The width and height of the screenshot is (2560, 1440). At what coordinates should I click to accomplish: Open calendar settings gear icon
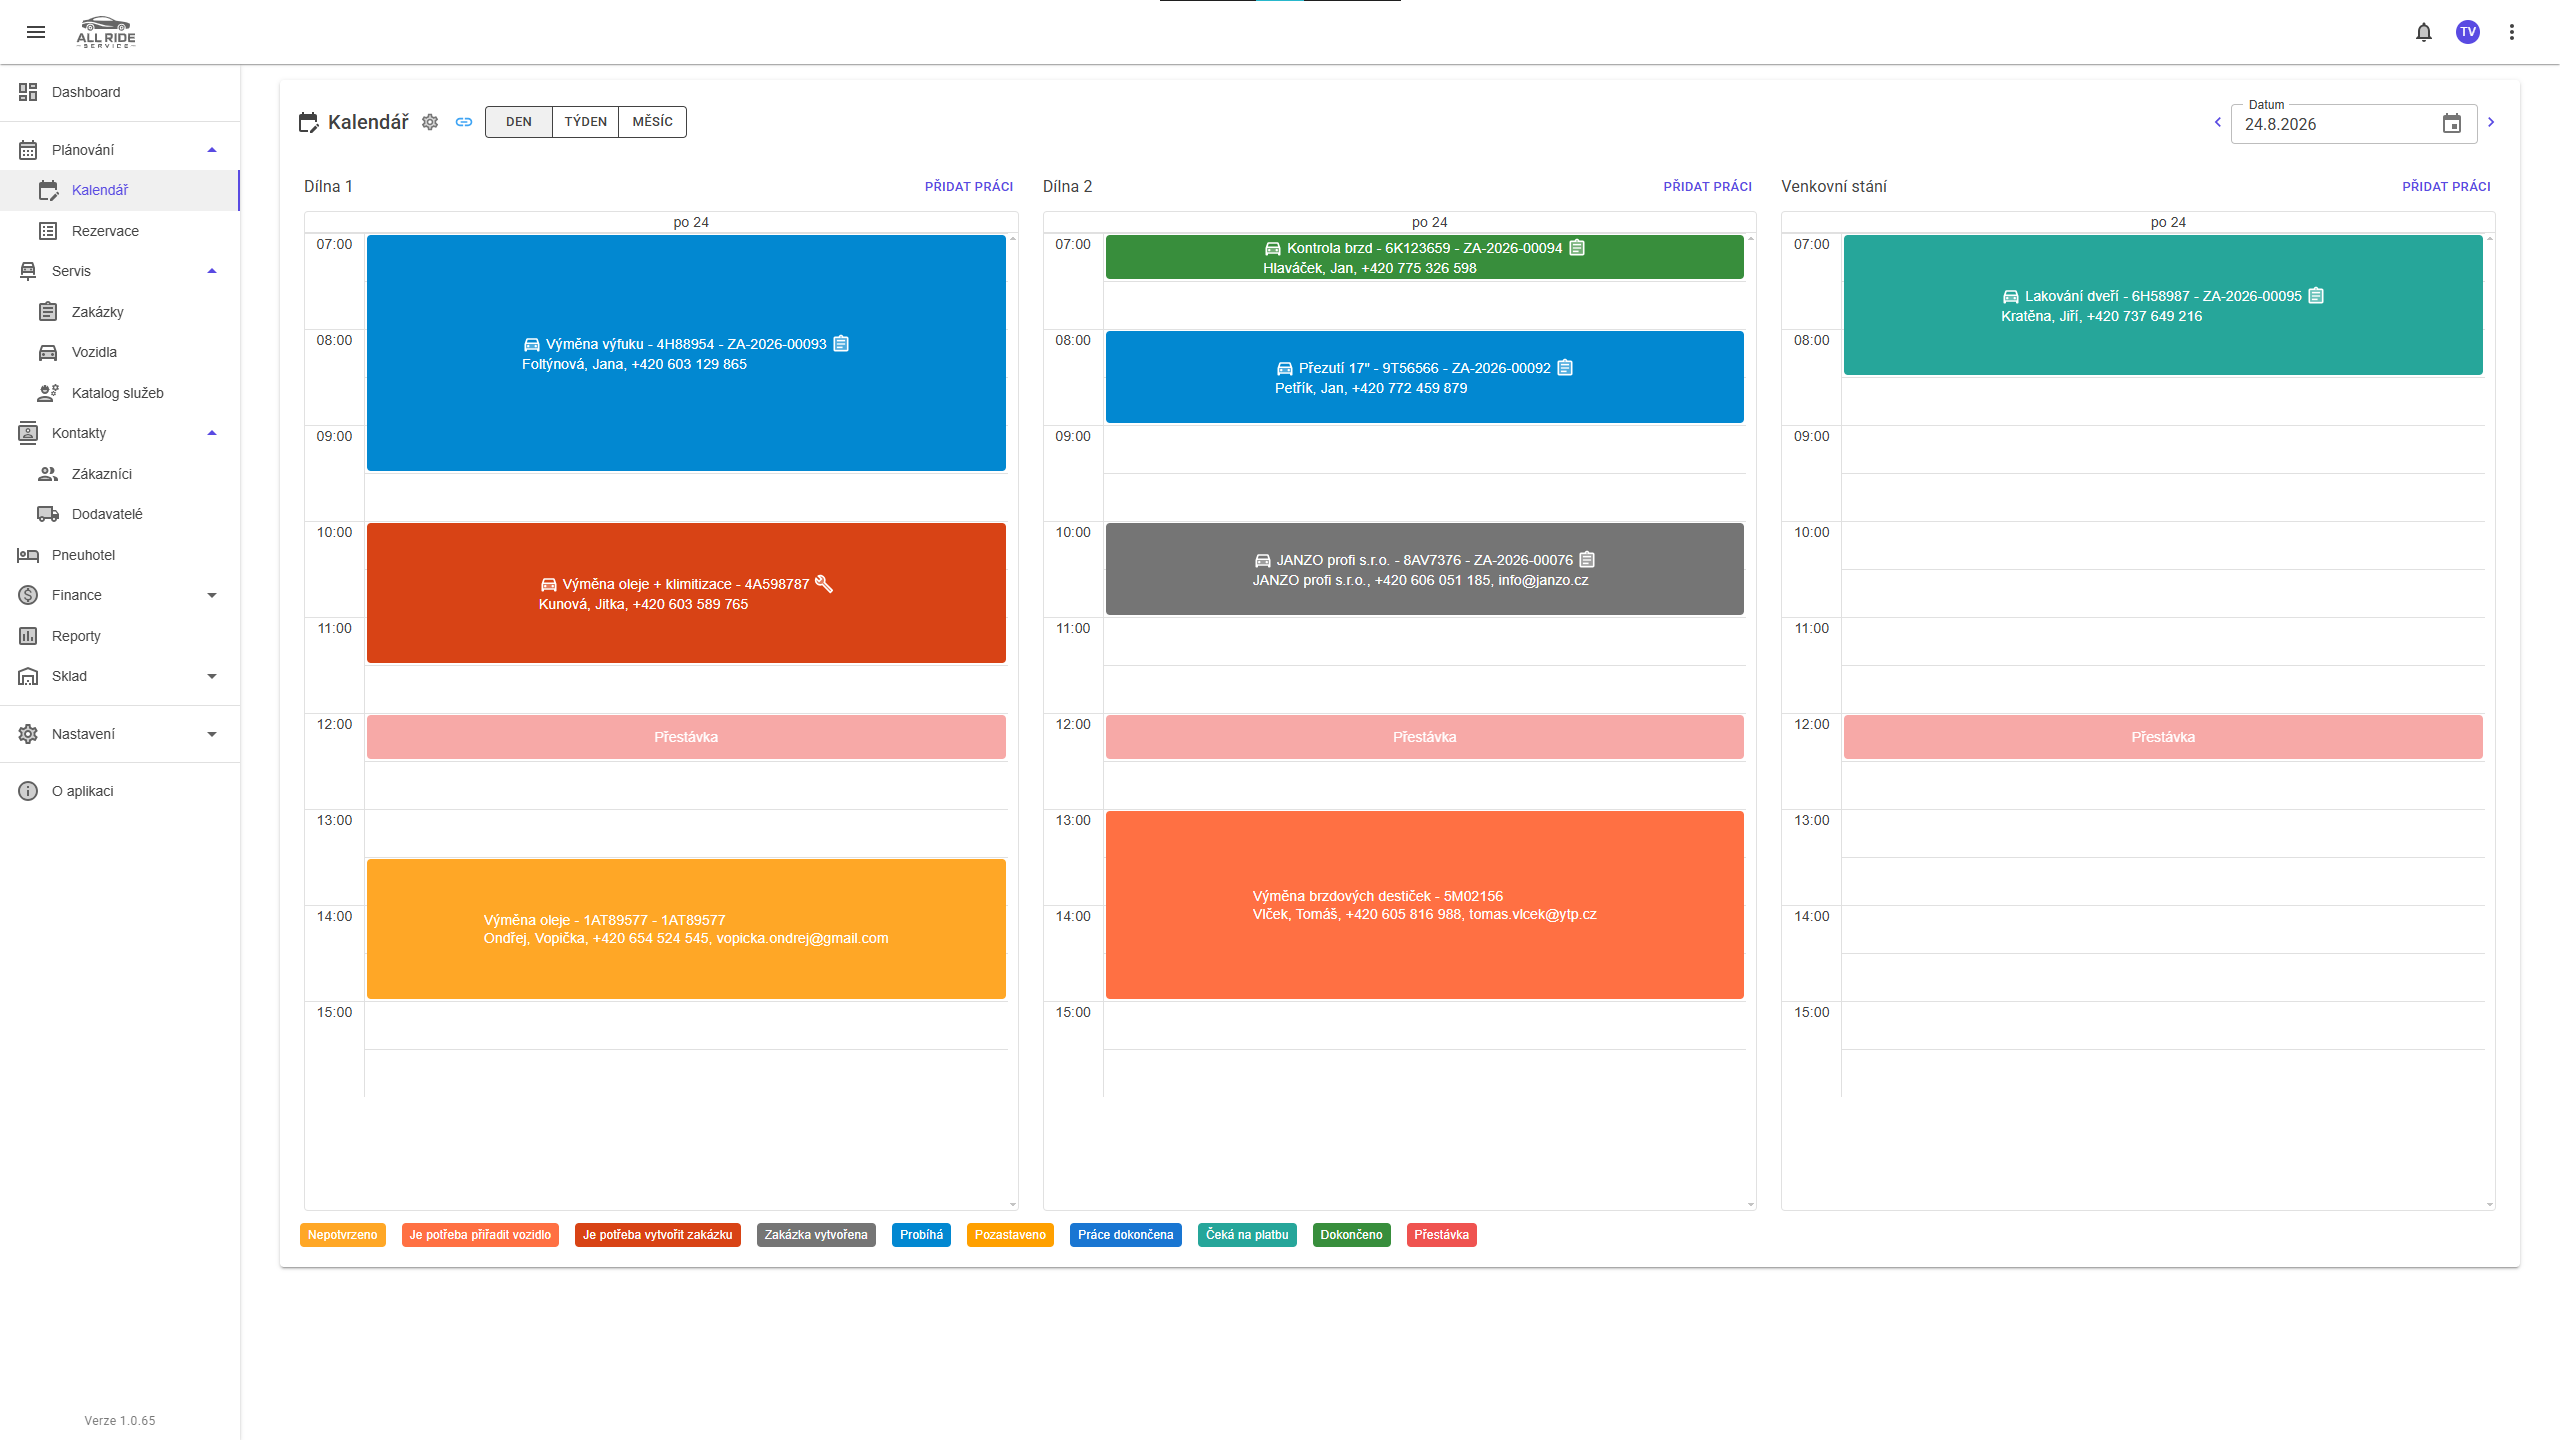[430, 122]
